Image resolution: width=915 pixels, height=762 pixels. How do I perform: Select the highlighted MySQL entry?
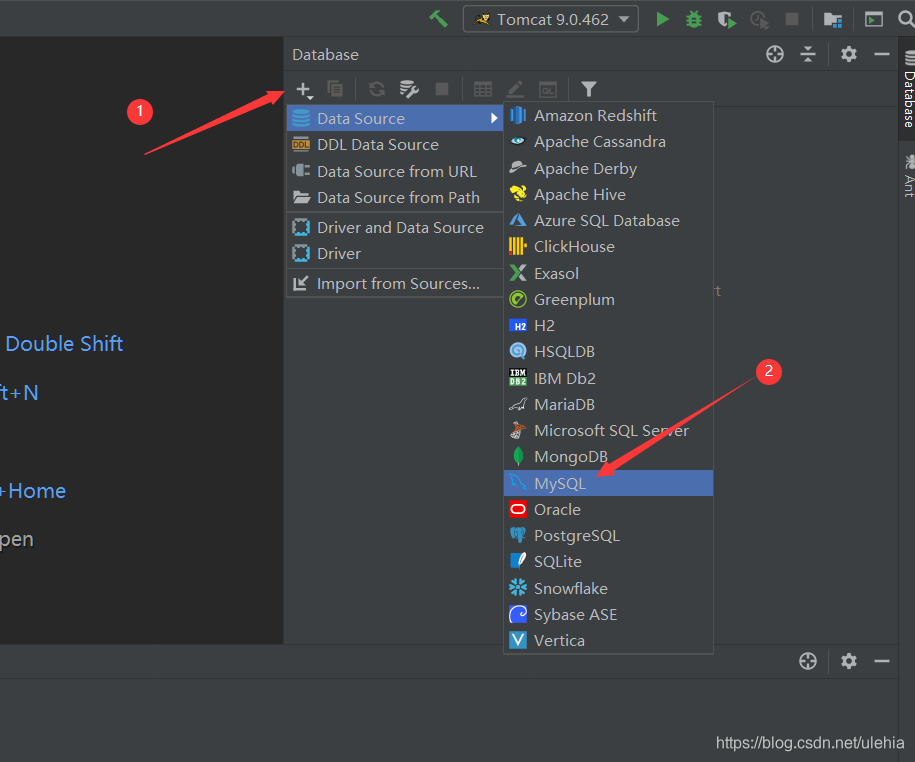609,483
